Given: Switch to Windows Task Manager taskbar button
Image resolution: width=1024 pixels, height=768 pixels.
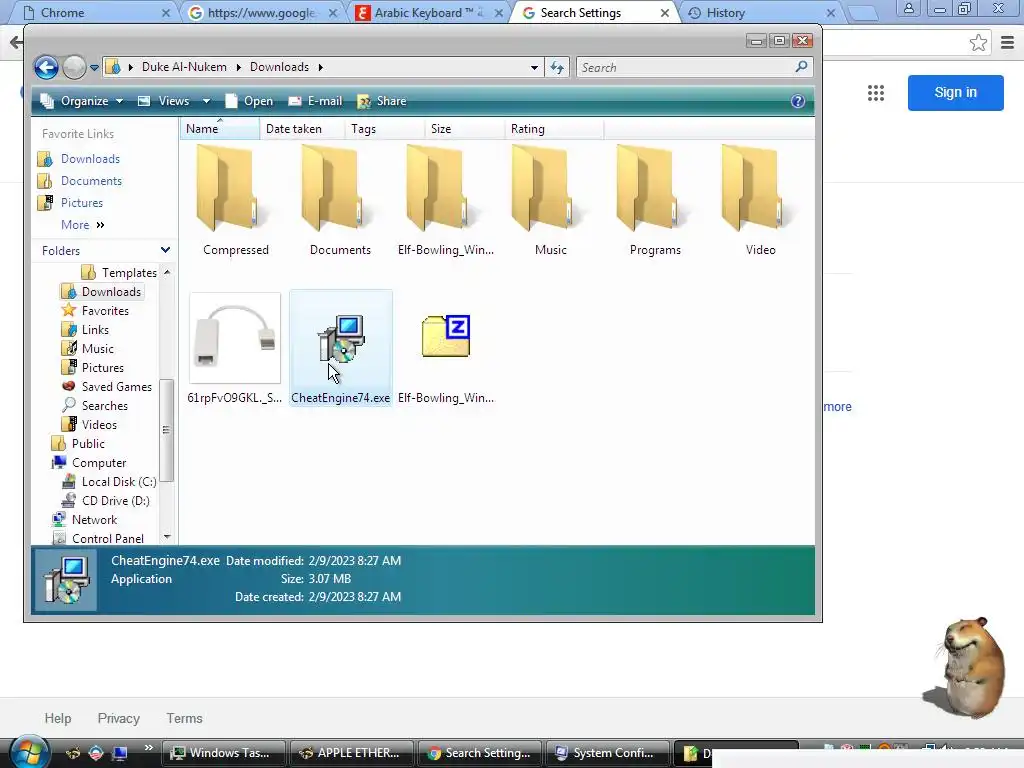Looking at the screenshot, I should point(223,753).
